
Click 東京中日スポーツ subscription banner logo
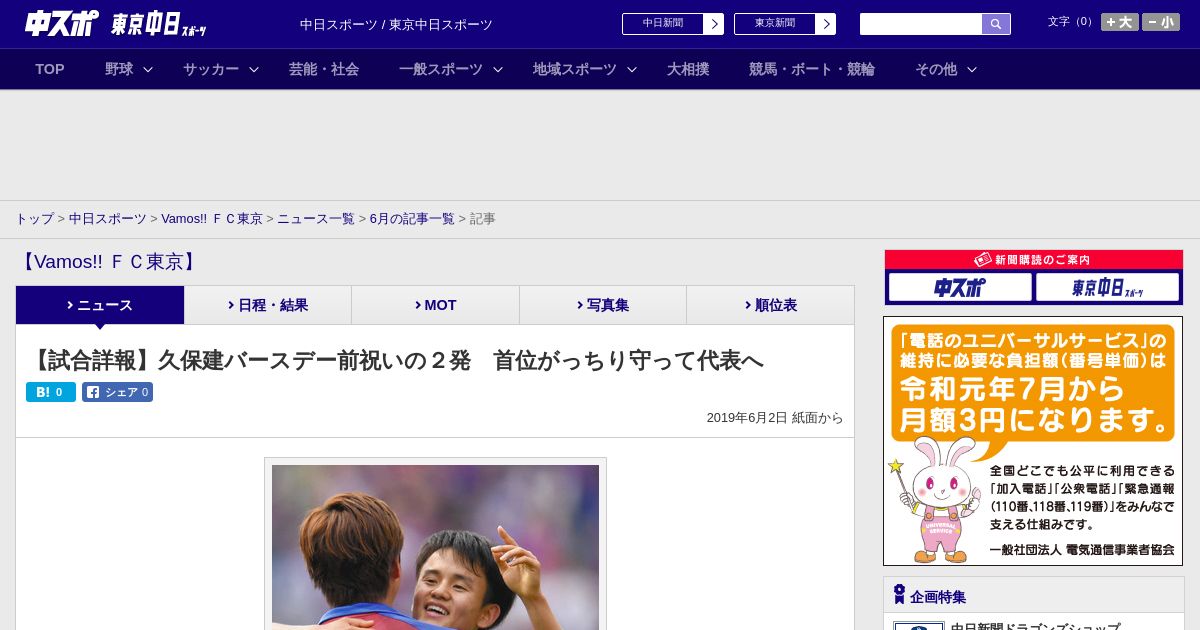pyautogui.click(x=1107, y=288)
